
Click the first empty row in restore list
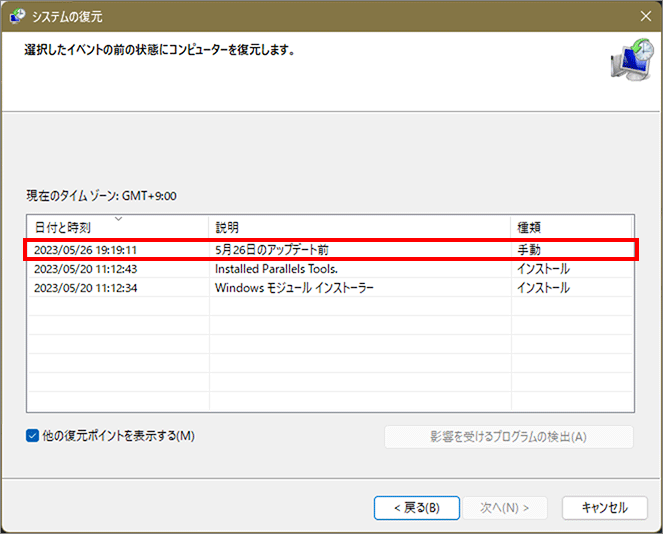(x=330, y=307)
